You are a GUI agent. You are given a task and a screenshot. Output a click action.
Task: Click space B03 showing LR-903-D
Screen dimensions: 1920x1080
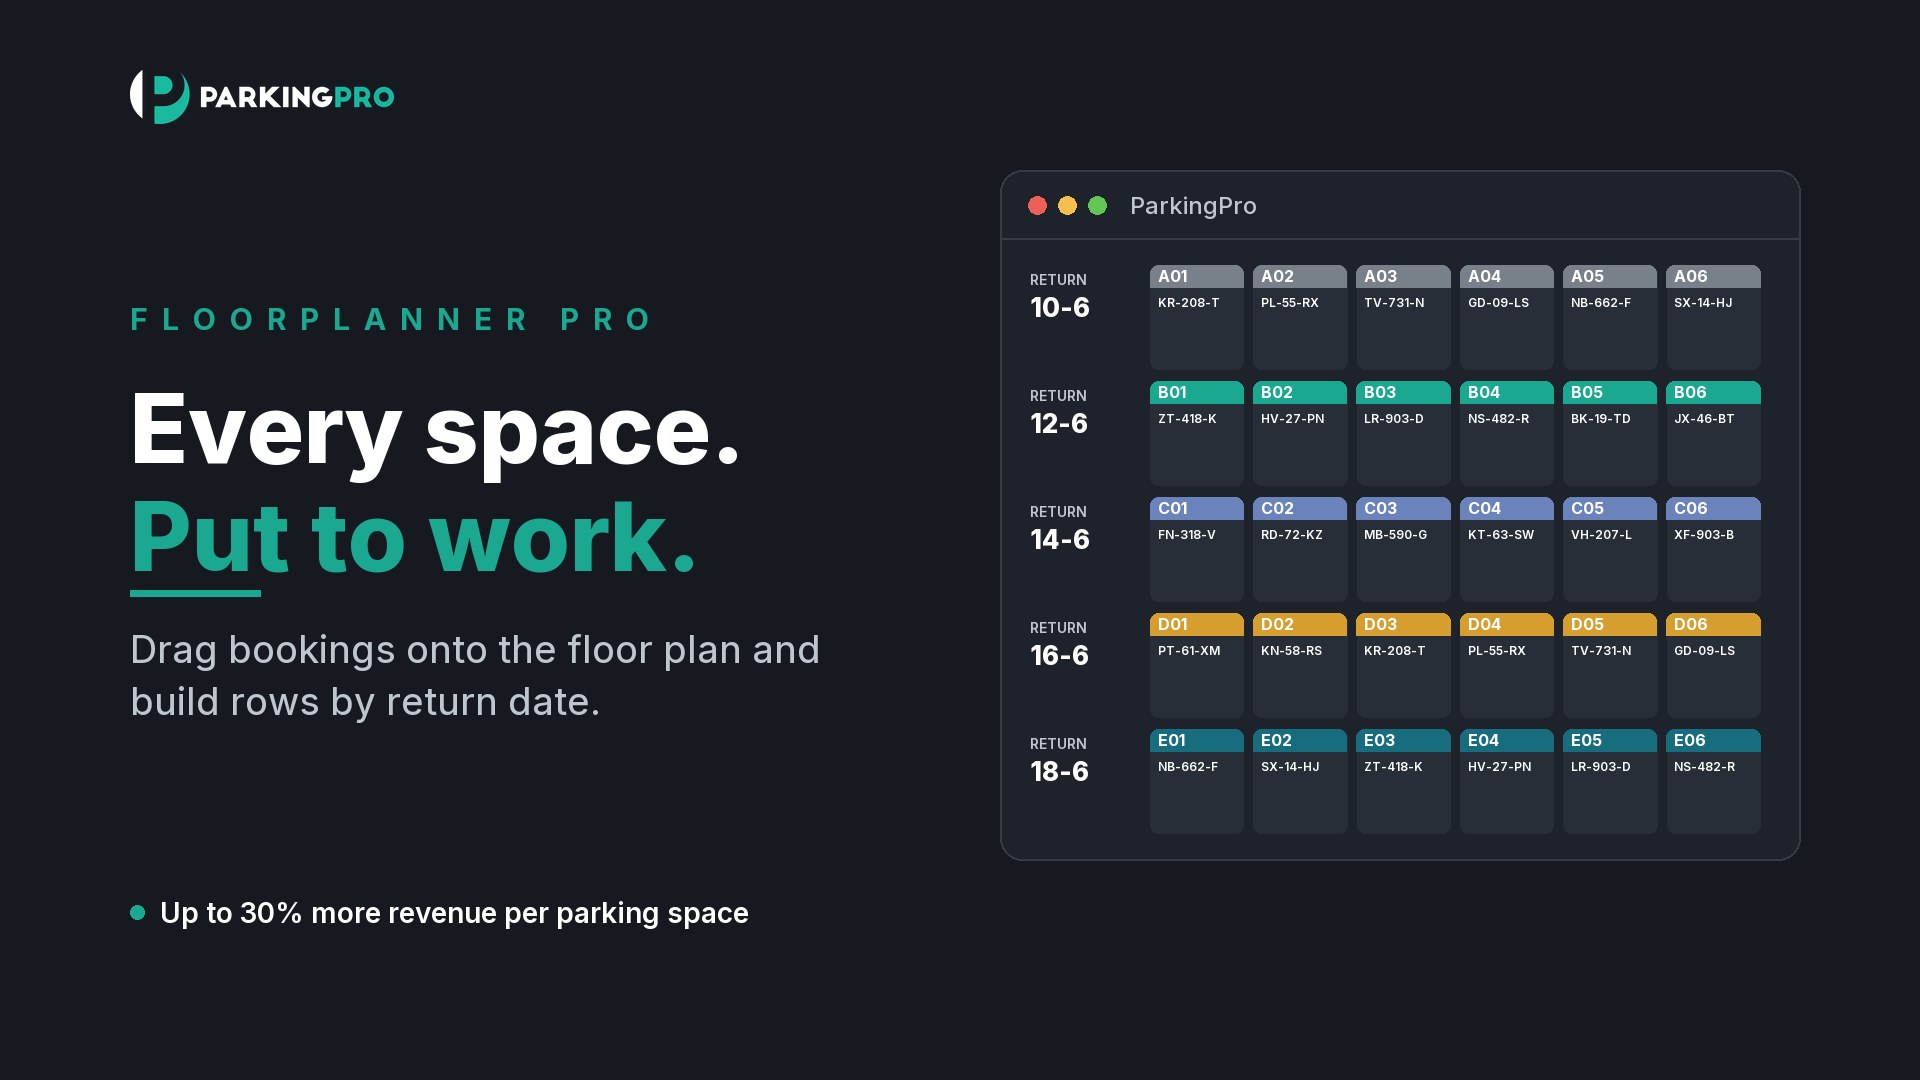(x=1403, y=433)
